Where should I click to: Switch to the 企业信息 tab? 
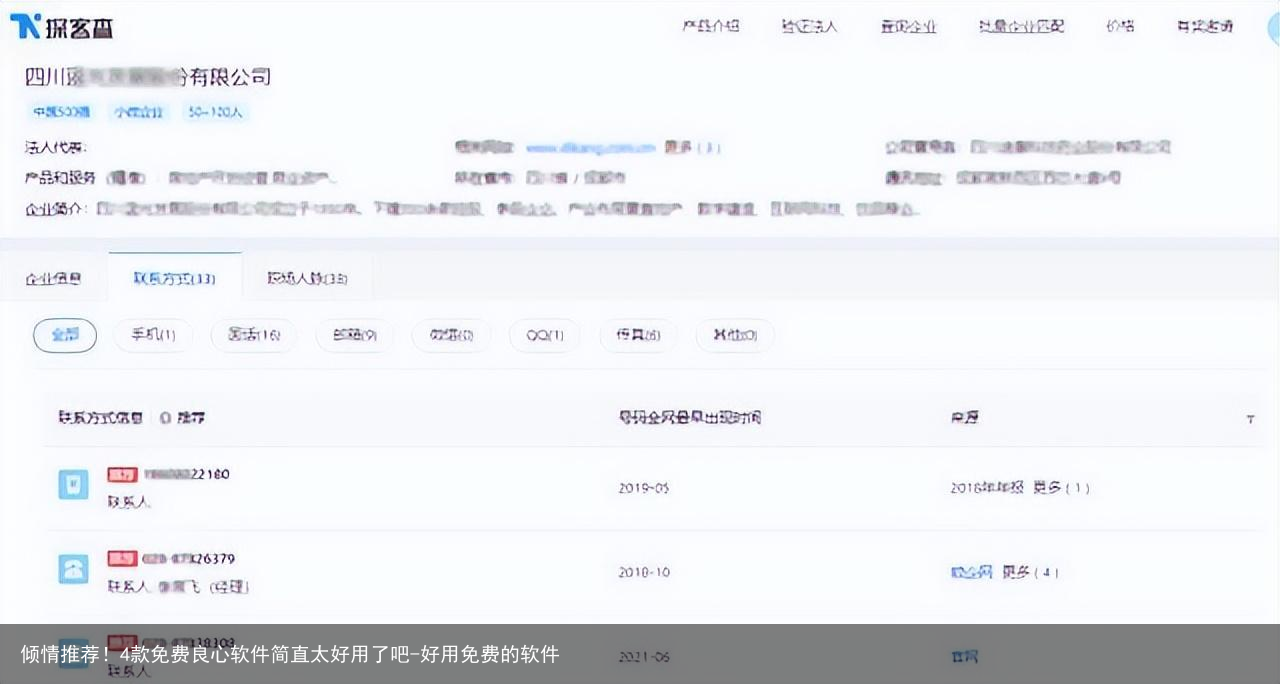tap(55, 279)
